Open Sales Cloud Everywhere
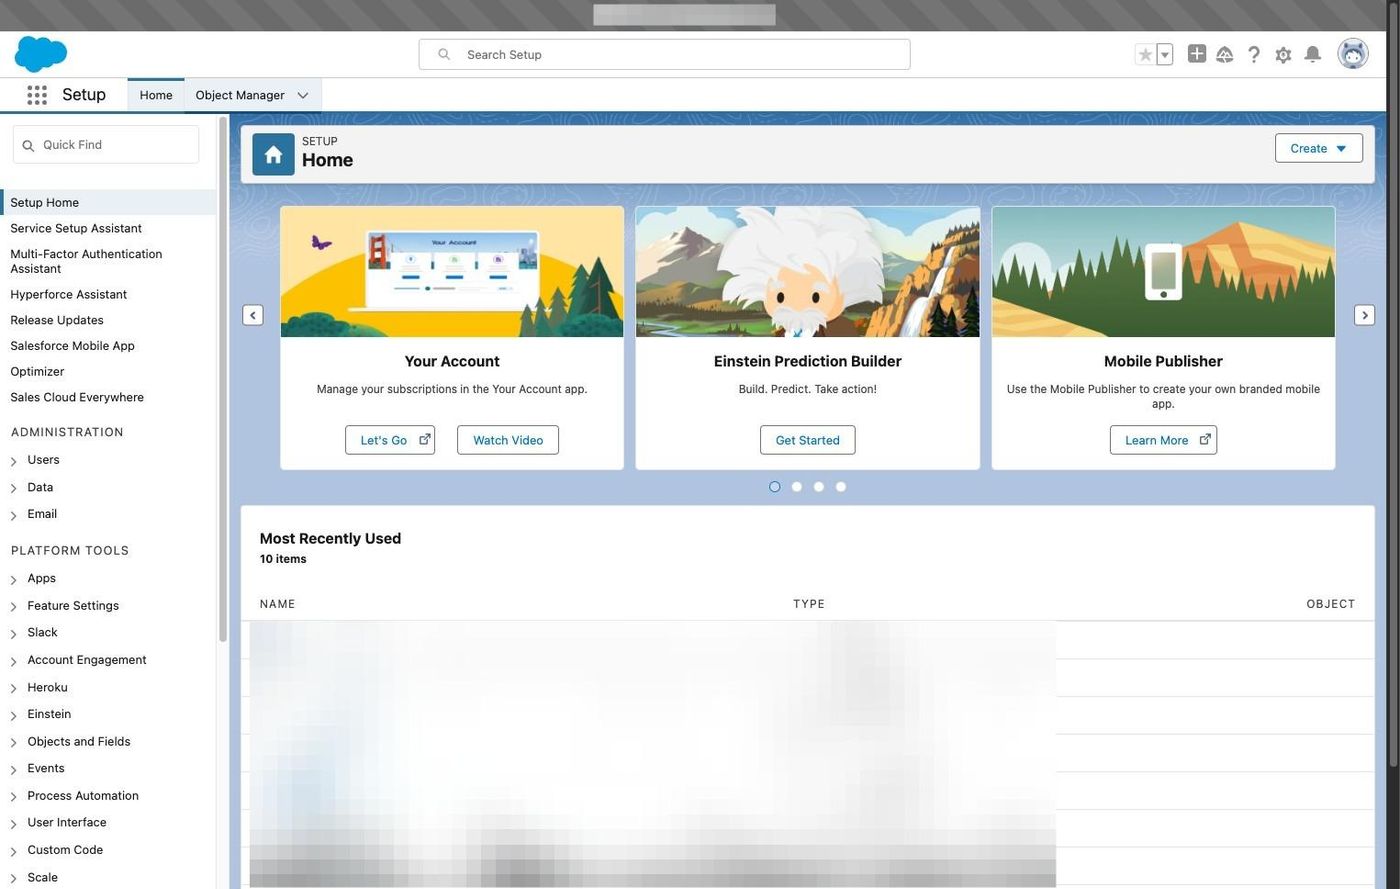Viewport: 1400px width, 889px height. 77,397
